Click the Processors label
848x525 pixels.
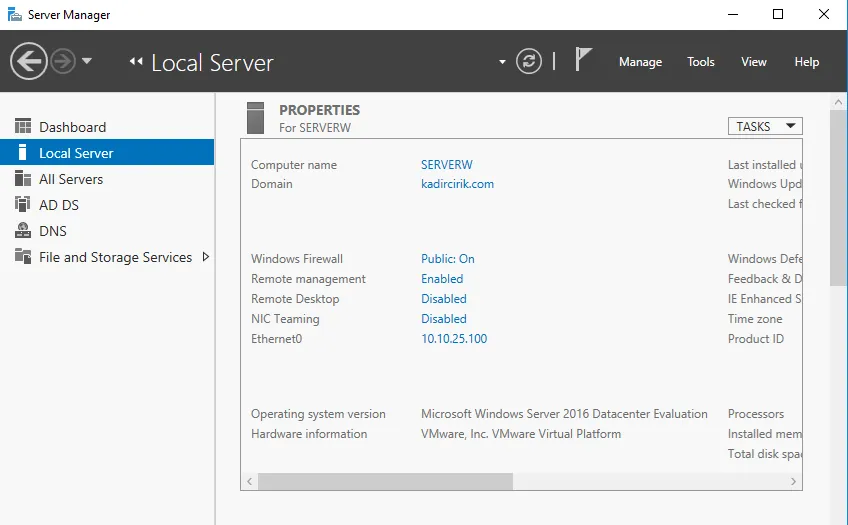pyautogui.click(x=756, y=414)
